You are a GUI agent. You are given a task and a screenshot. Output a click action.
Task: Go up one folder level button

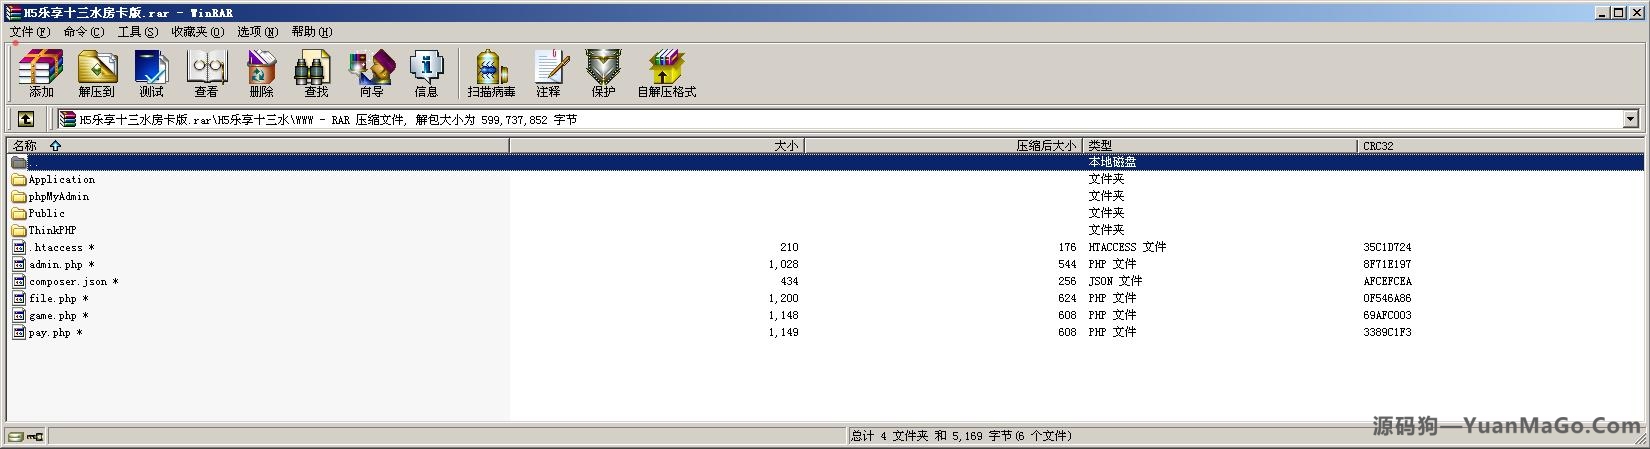26,119
